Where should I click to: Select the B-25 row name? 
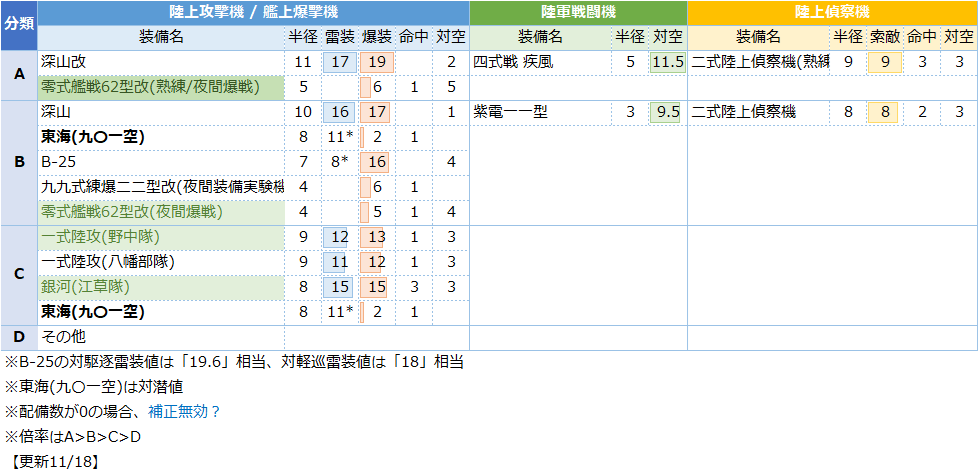(x=161, y=161)
